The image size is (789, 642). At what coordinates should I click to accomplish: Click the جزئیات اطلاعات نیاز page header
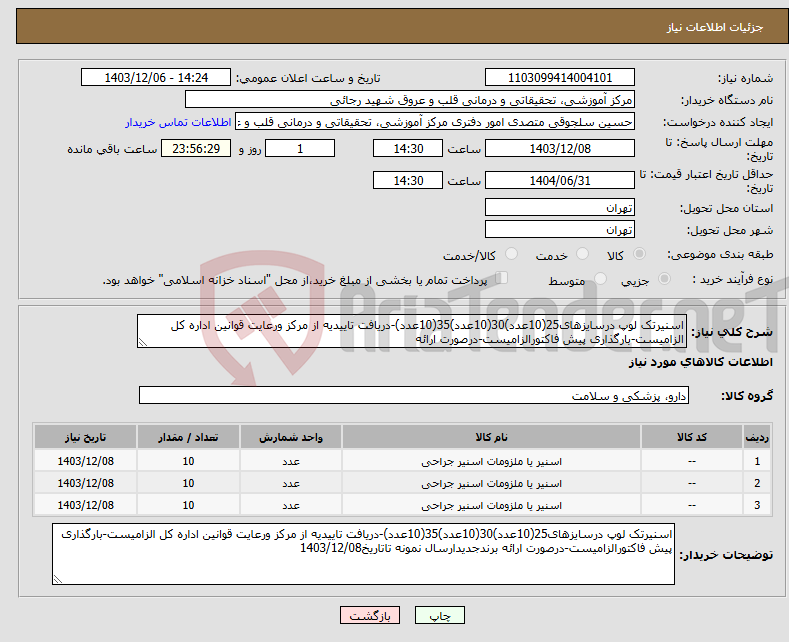715,27
